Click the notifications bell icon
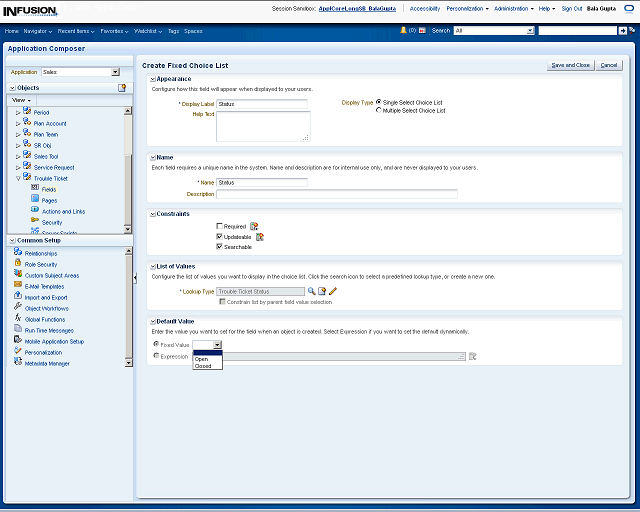This screenshot has height=512, width=640. click(x=404, y=31)
